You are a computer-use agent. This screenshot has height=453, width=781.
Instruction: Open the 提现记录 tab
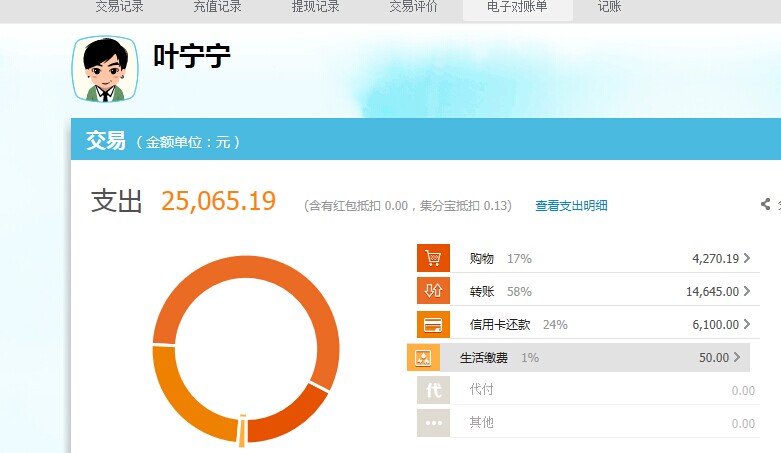(315, 6)
